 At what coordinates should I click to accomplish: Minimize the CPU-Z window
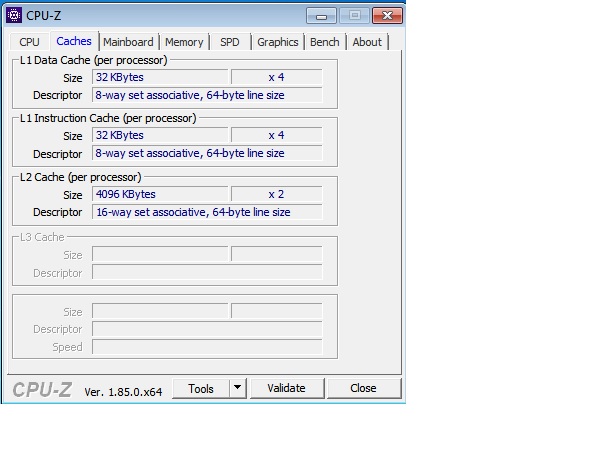(321, 16)
